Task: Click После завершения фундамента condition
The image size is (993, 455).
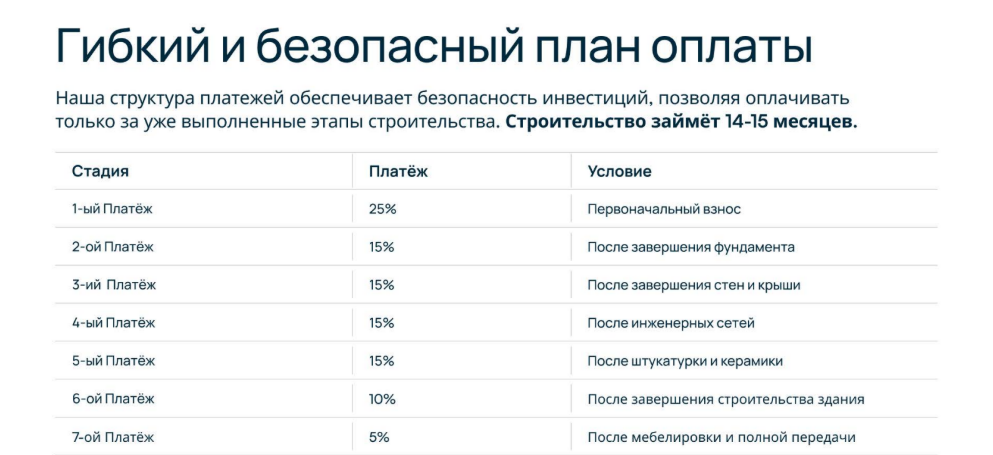Action: tap(691, 248)
